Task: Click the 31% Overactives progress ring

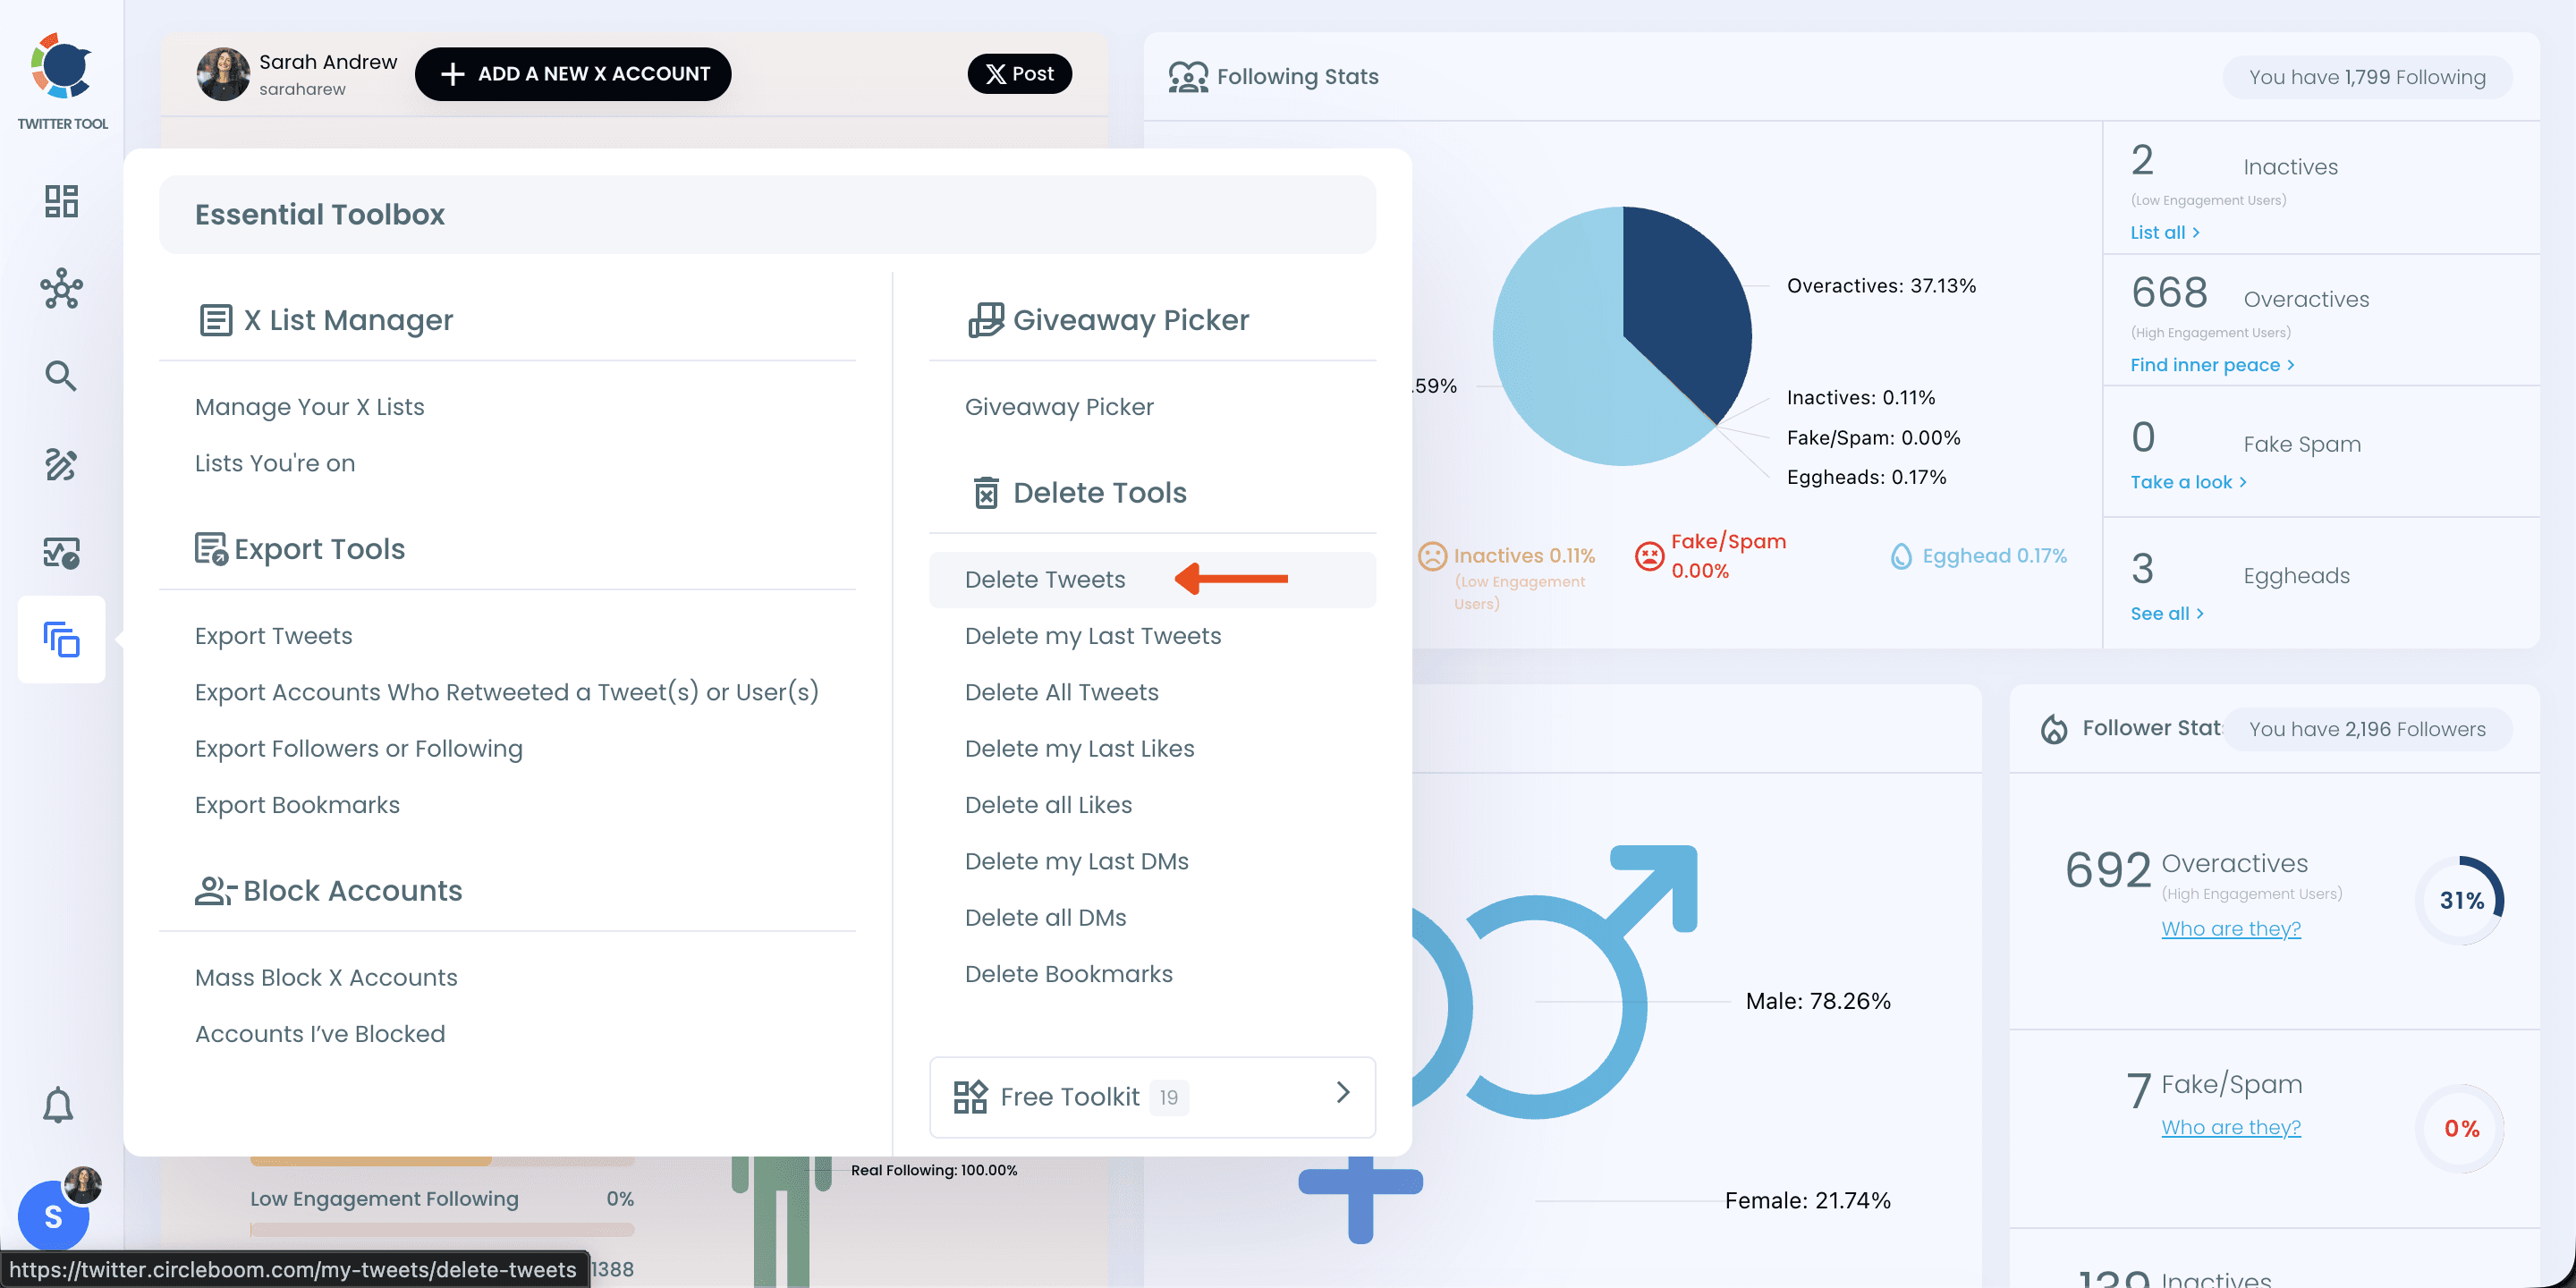Action: (x=2460, y=900)
